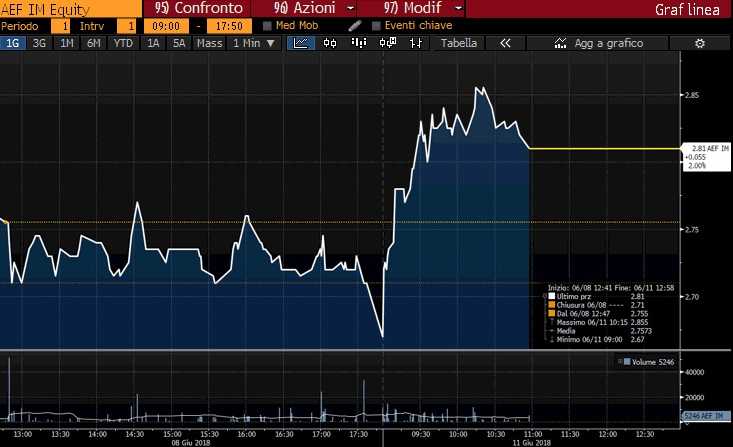Screen dimensions: 733x447
Task: Click the Ultimo prz white swatch
Action: pyautogui.click(x=552, y=296)
